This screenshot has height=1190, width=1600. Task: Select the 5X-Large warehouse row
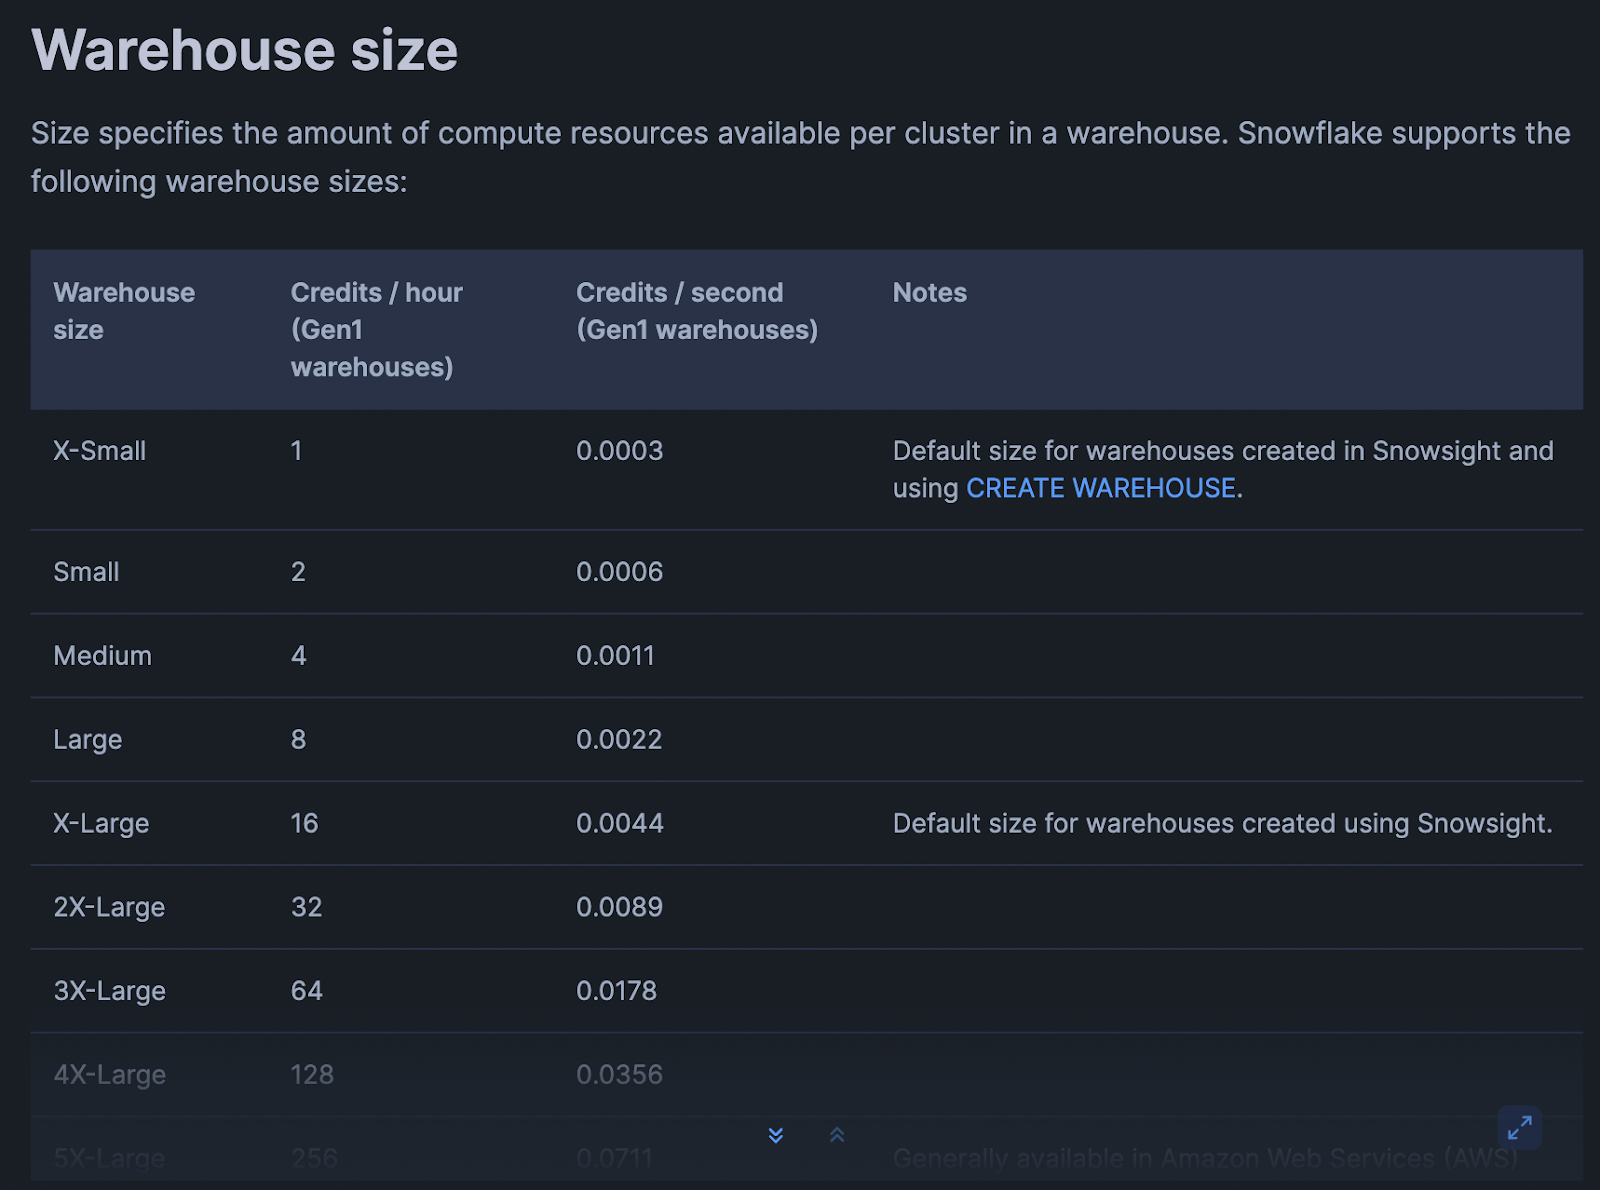pos(109,1158)
